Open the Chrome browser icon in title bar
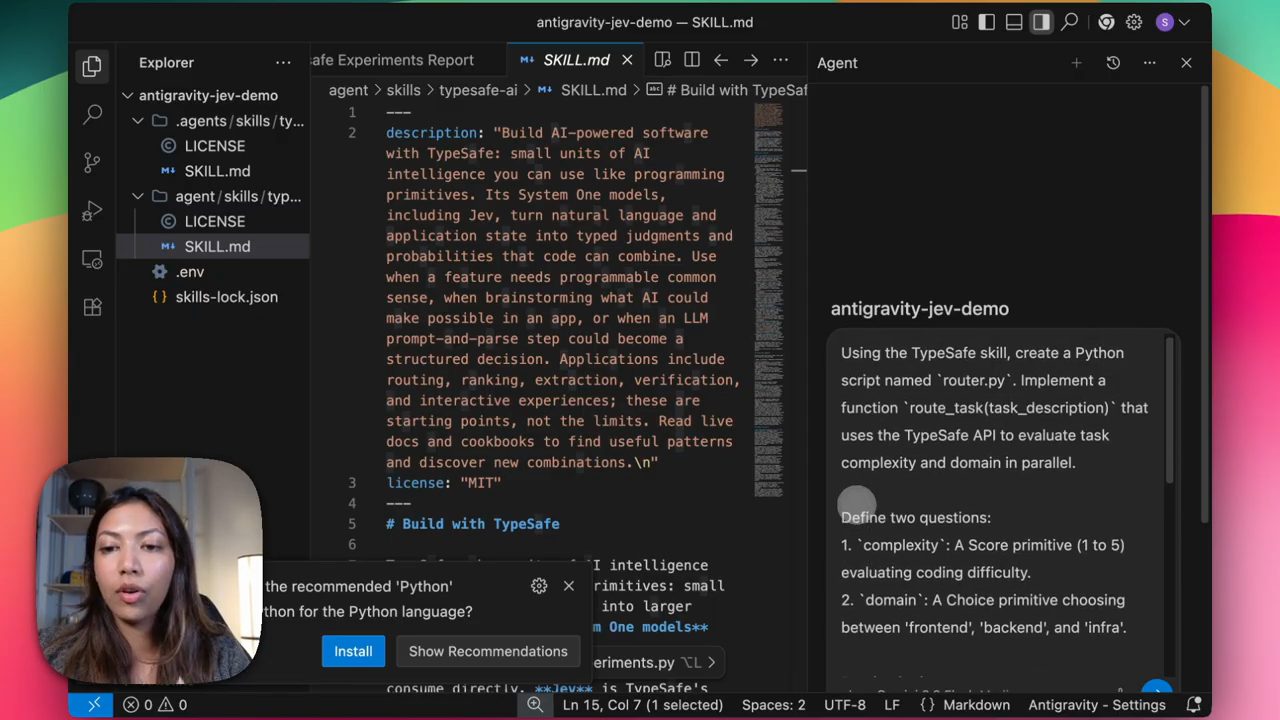The height and width of the screenshot is (720, 1280). [x=1106, y=22]
